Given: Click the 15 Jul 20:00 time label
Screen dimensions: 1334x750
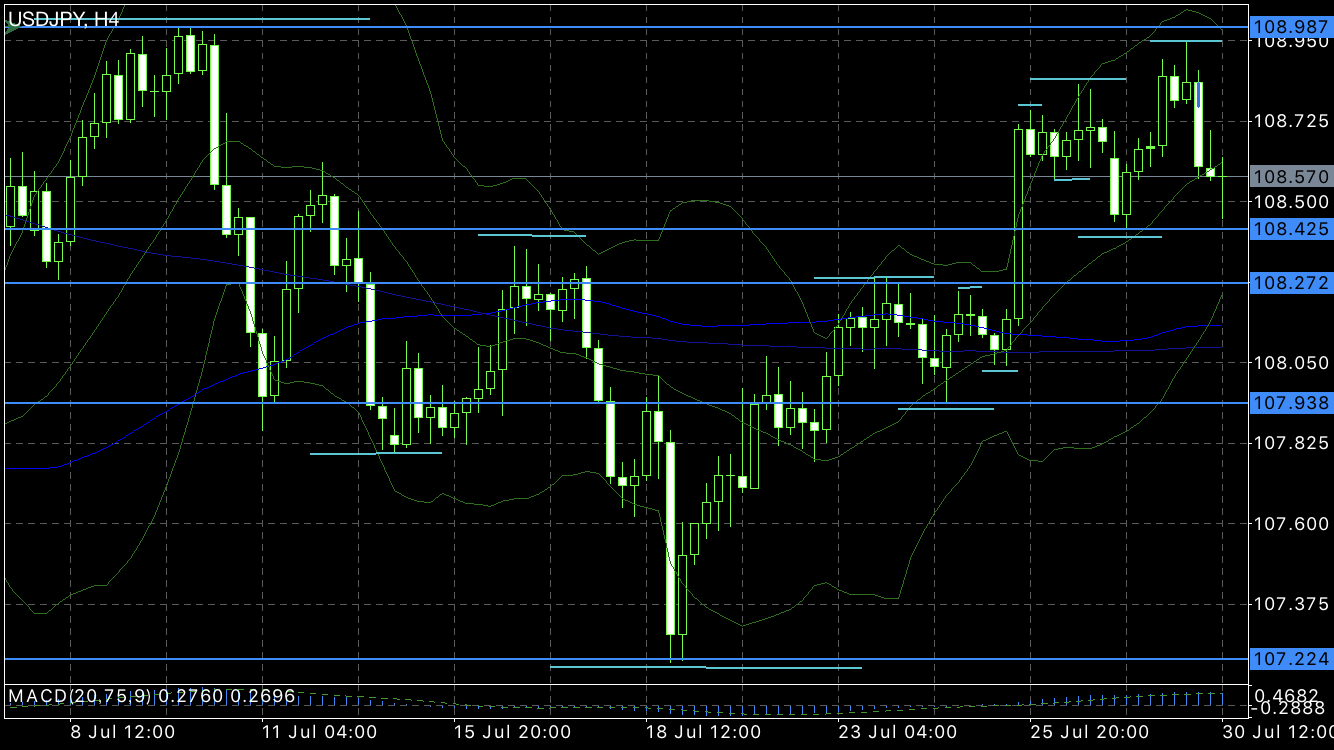Looking at the screenshot, I should coord(512,732).
